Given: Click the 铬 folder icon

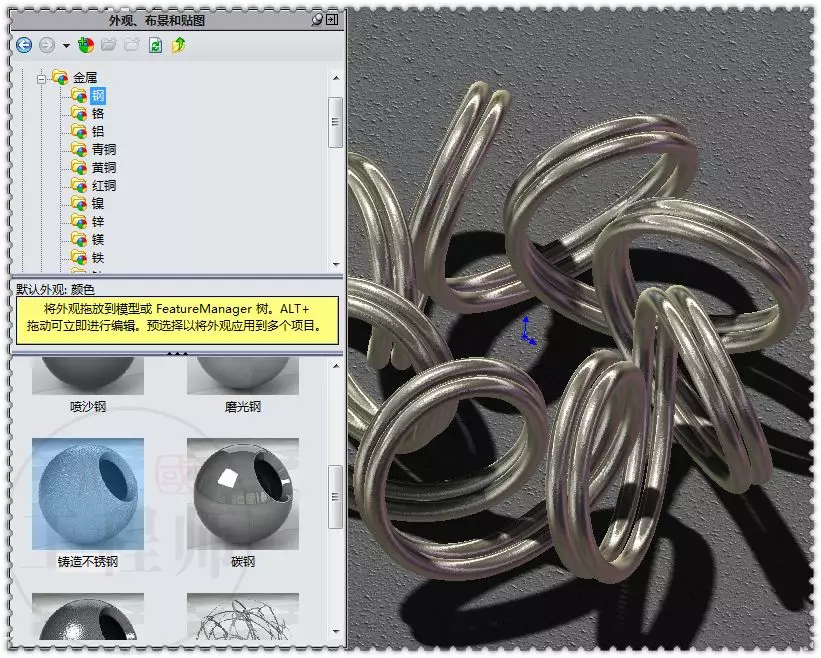Looking at the screenshot, I should click(x=79, y=114).
